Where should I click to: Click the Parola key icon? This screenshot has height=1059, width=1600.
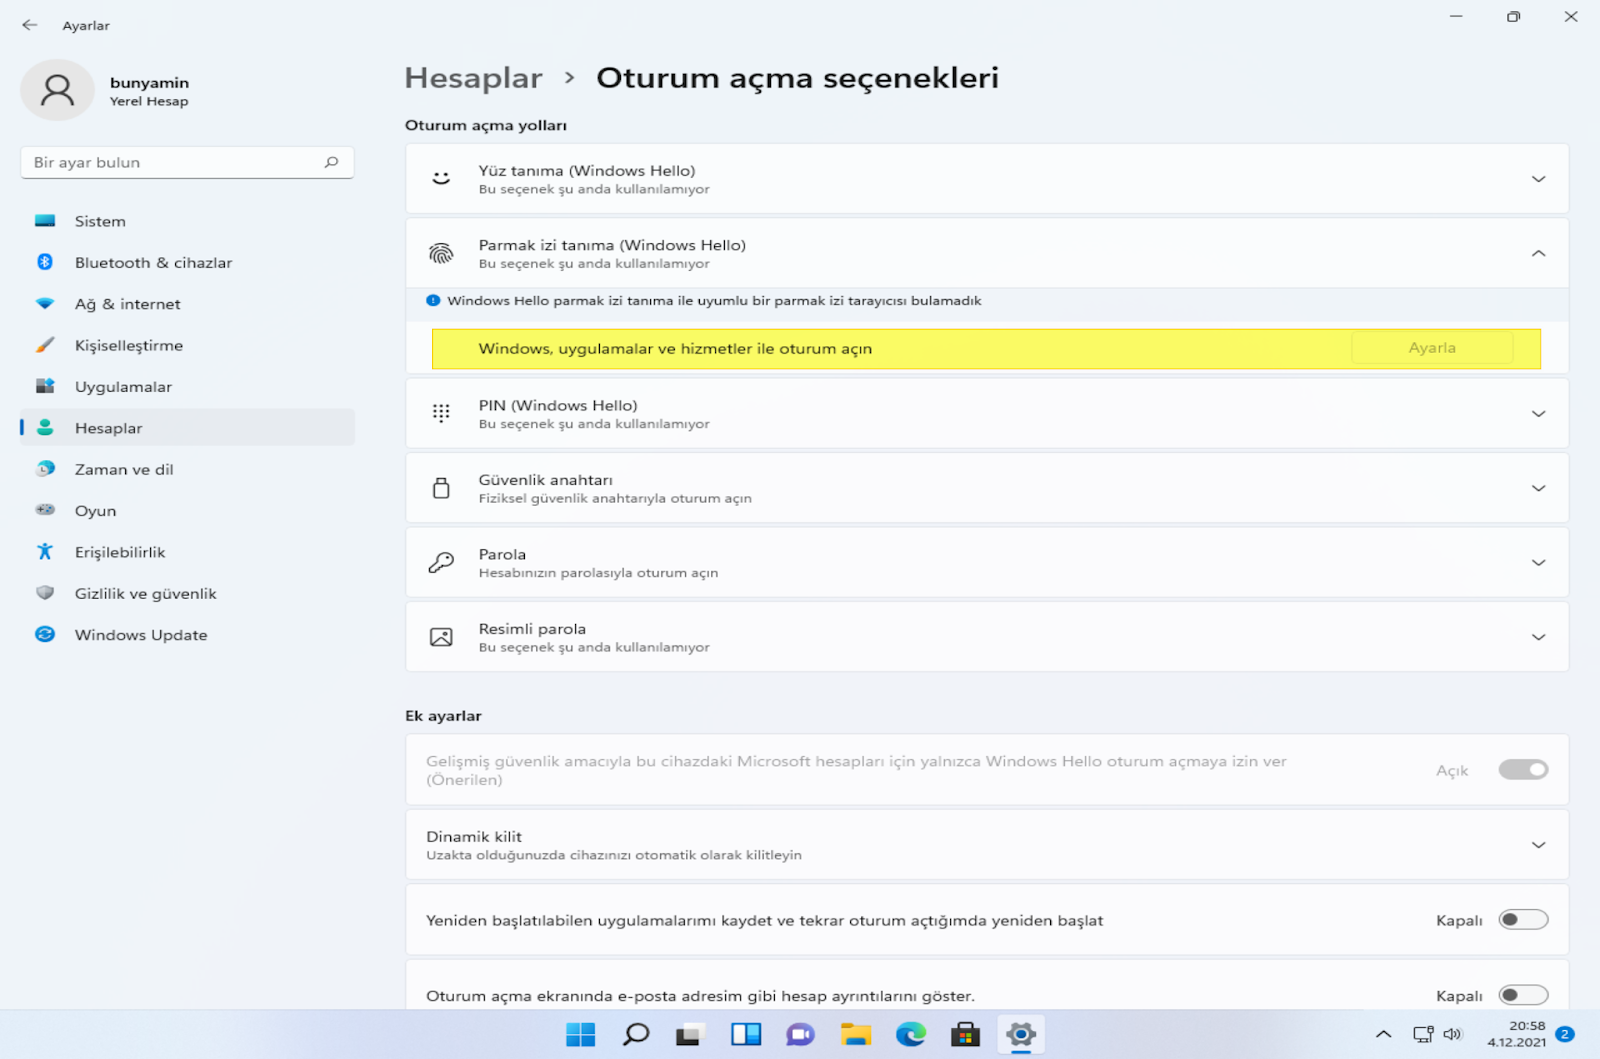pyautogui.click(x=441, y=562)
